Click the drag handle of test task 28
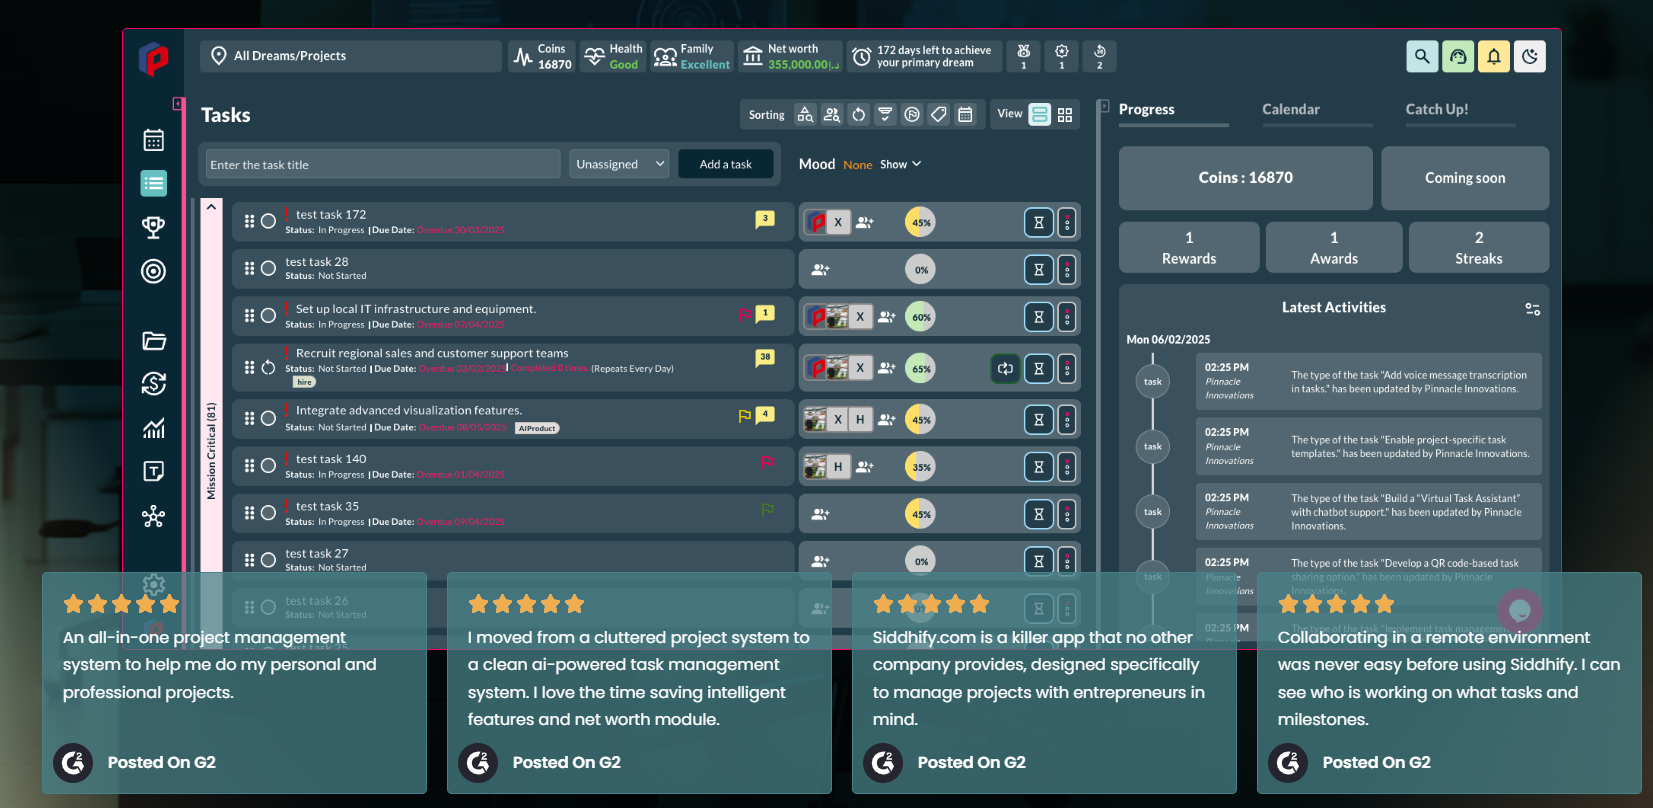This screenshot has height=810, width=1653. (249, 268)
